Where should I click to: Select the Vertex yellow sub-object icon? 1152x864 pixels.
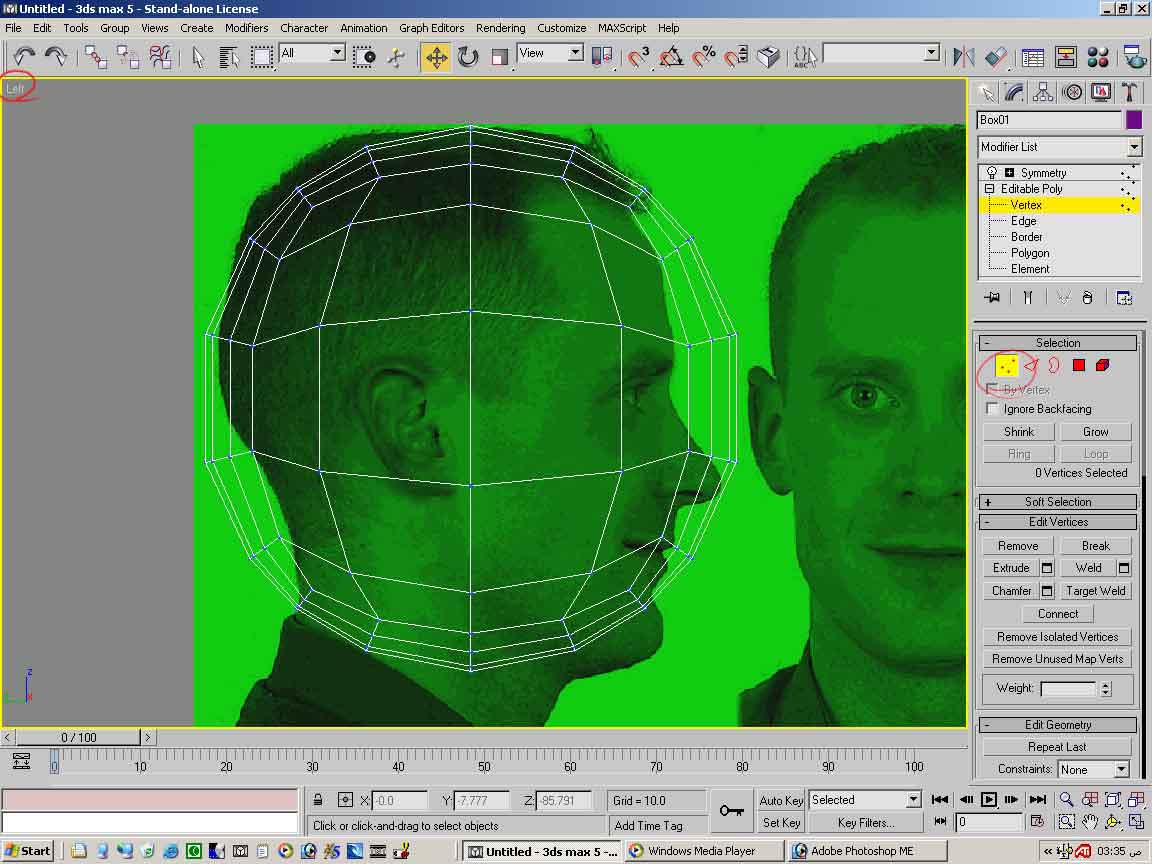click(1006, 365)
